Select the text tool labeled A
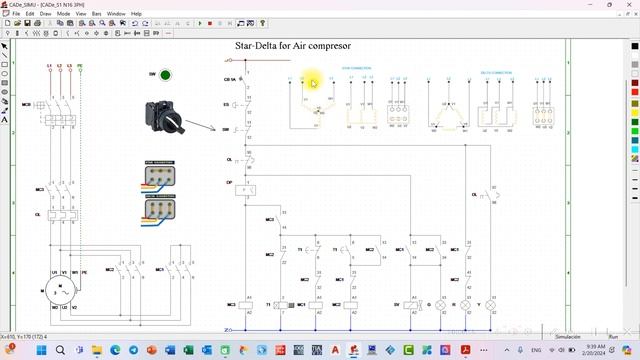The height and width of the screenshot is (360, 640). [4, 120]
